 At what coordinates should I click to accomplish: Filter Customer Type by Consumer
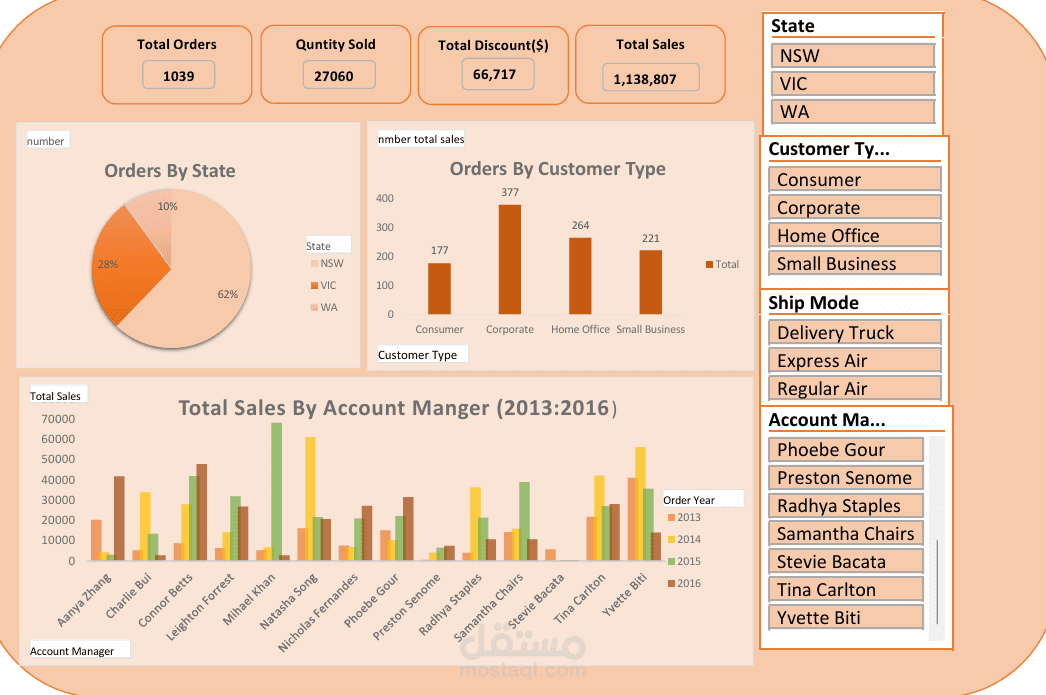point(855,179)
